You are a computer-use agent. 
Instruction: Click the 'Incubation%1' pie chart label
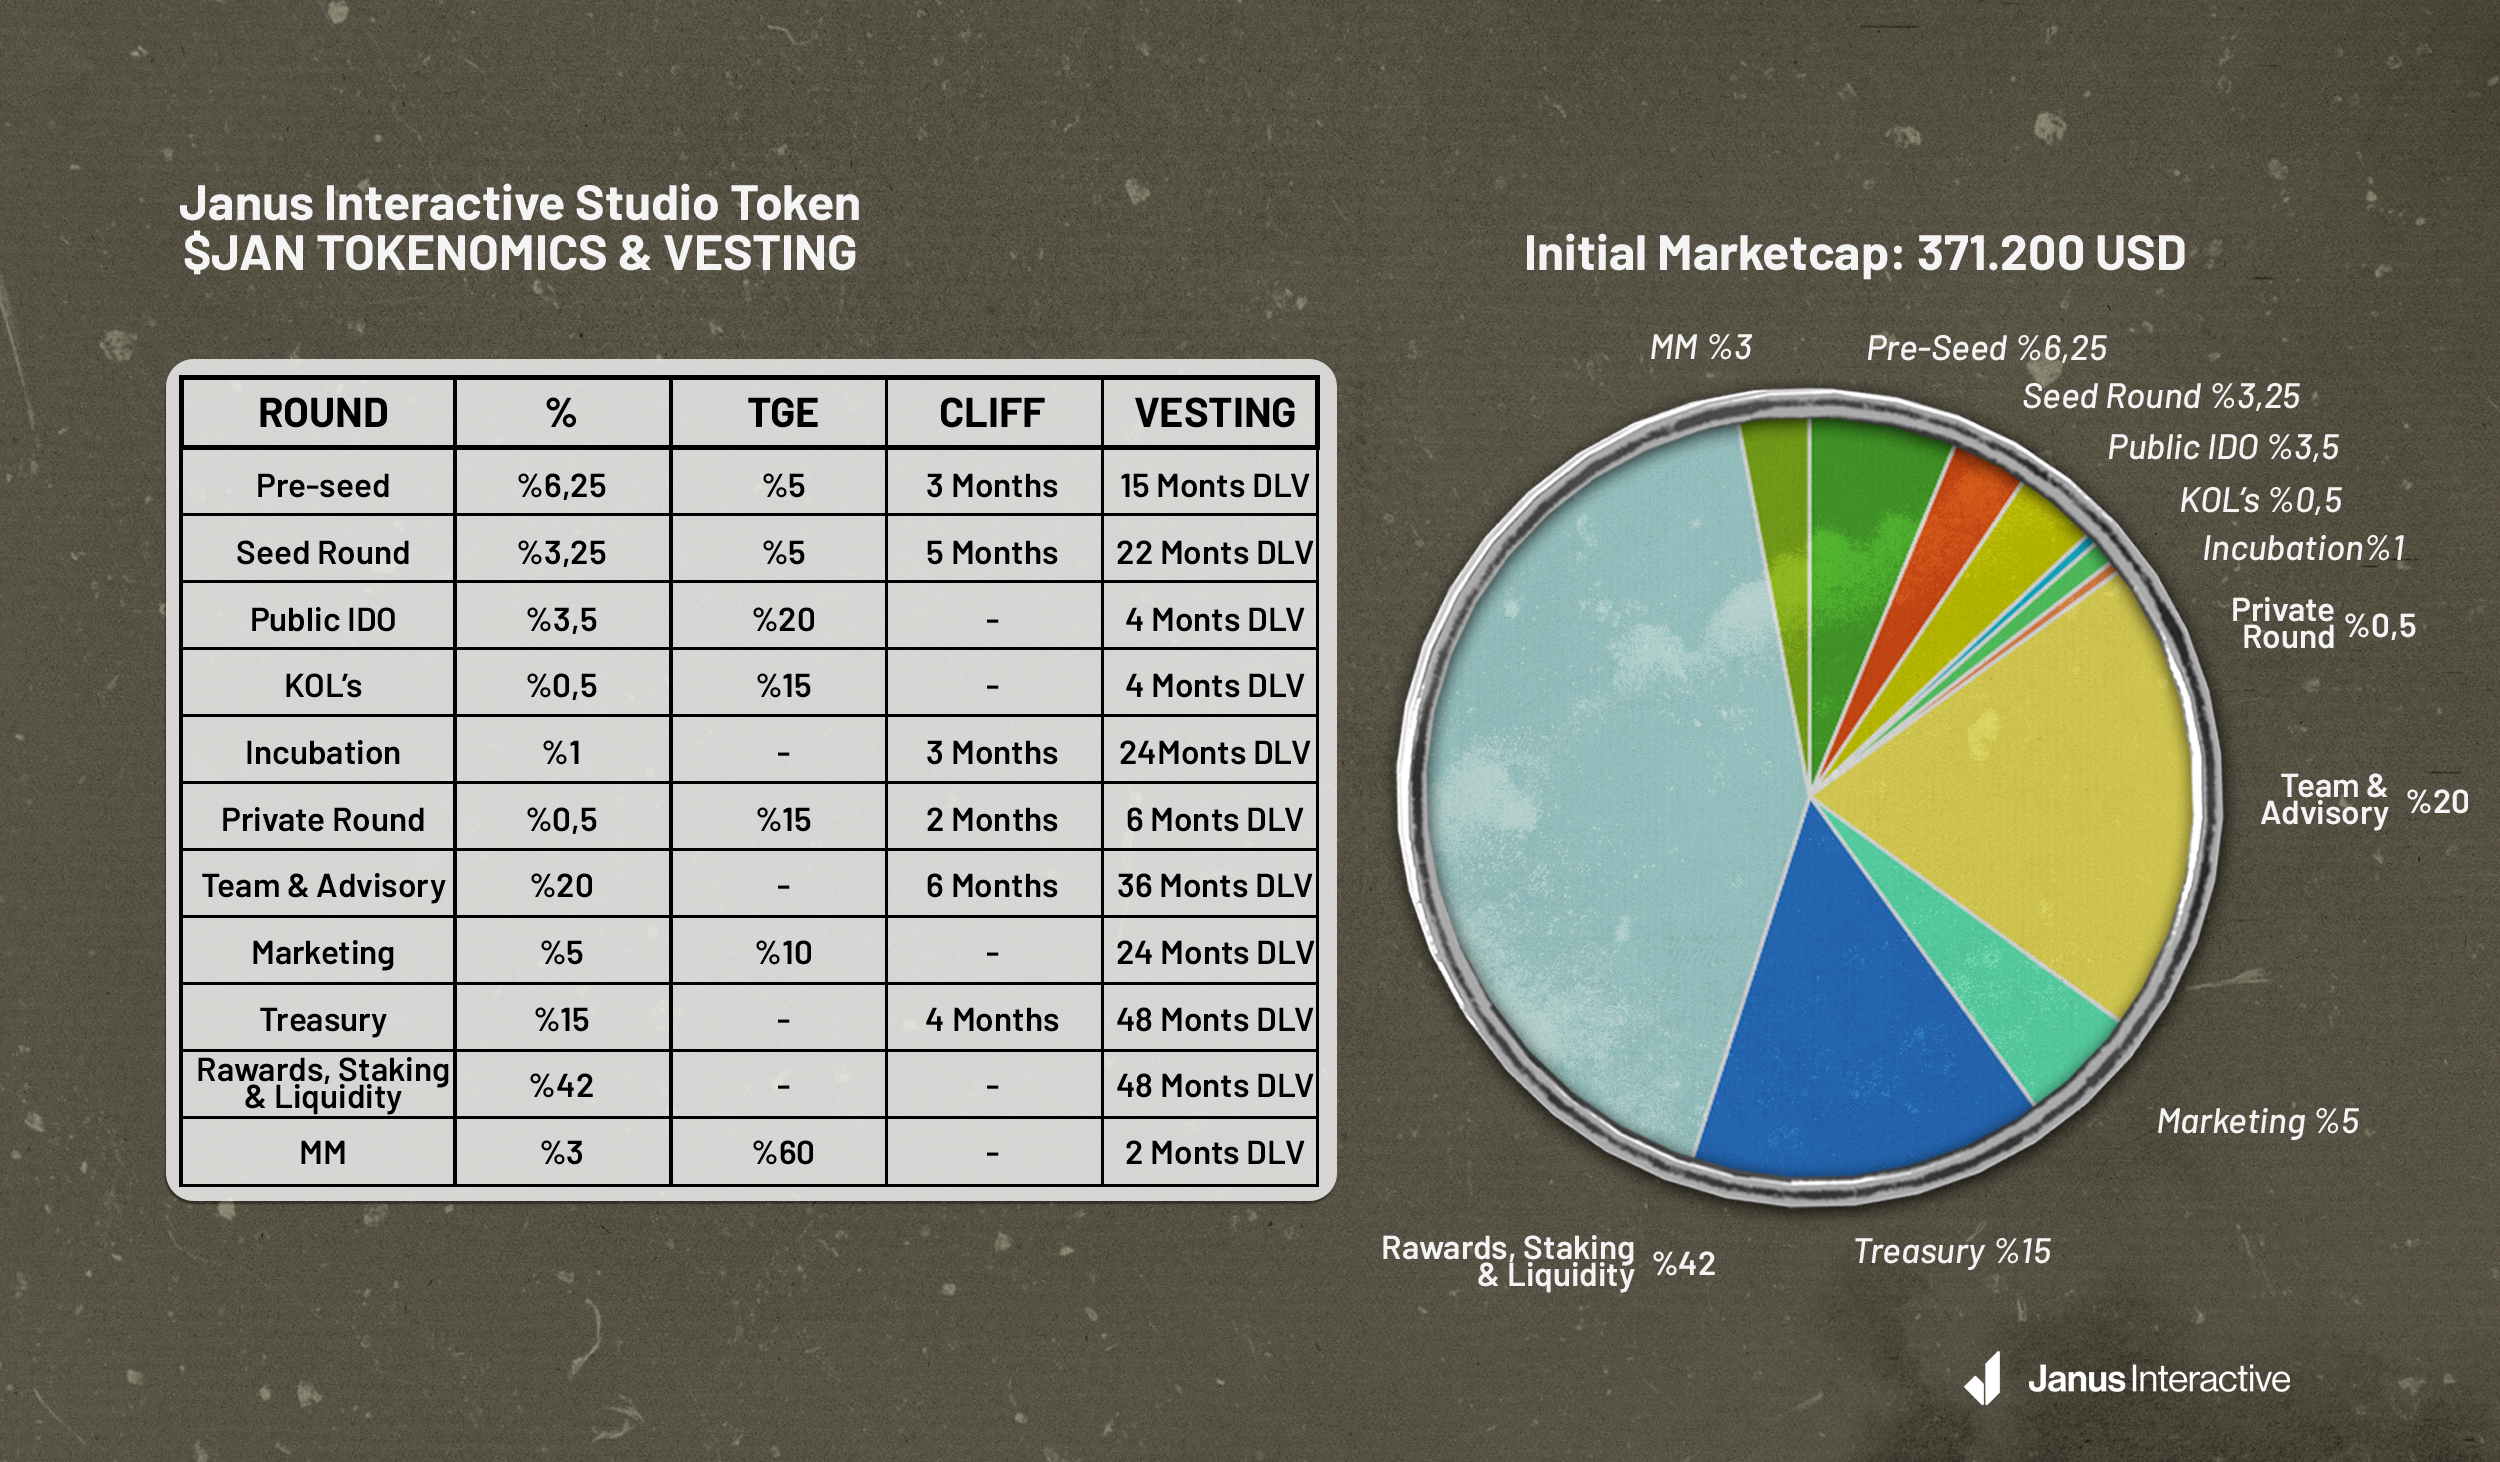tap(2303, 548)
